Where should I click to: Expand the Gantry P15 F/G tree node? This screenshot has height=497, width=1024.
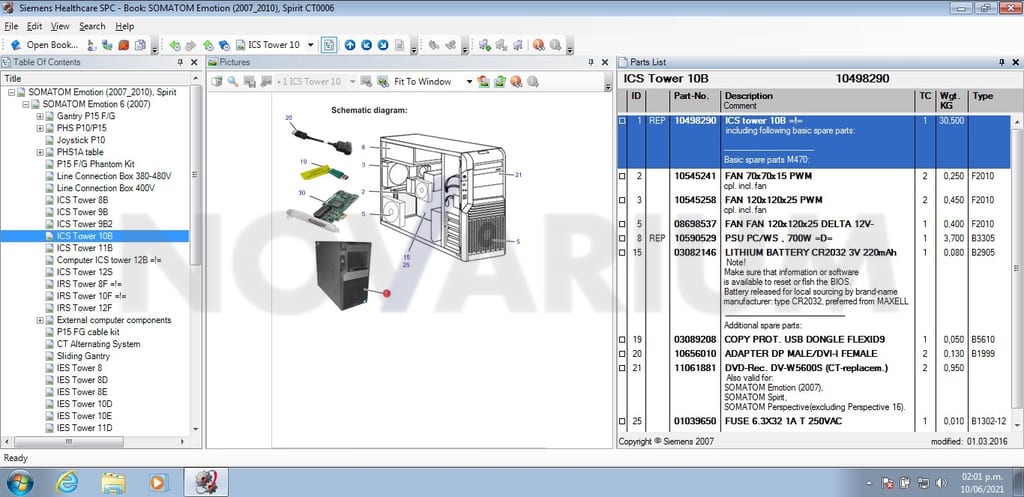pos(40,116)
